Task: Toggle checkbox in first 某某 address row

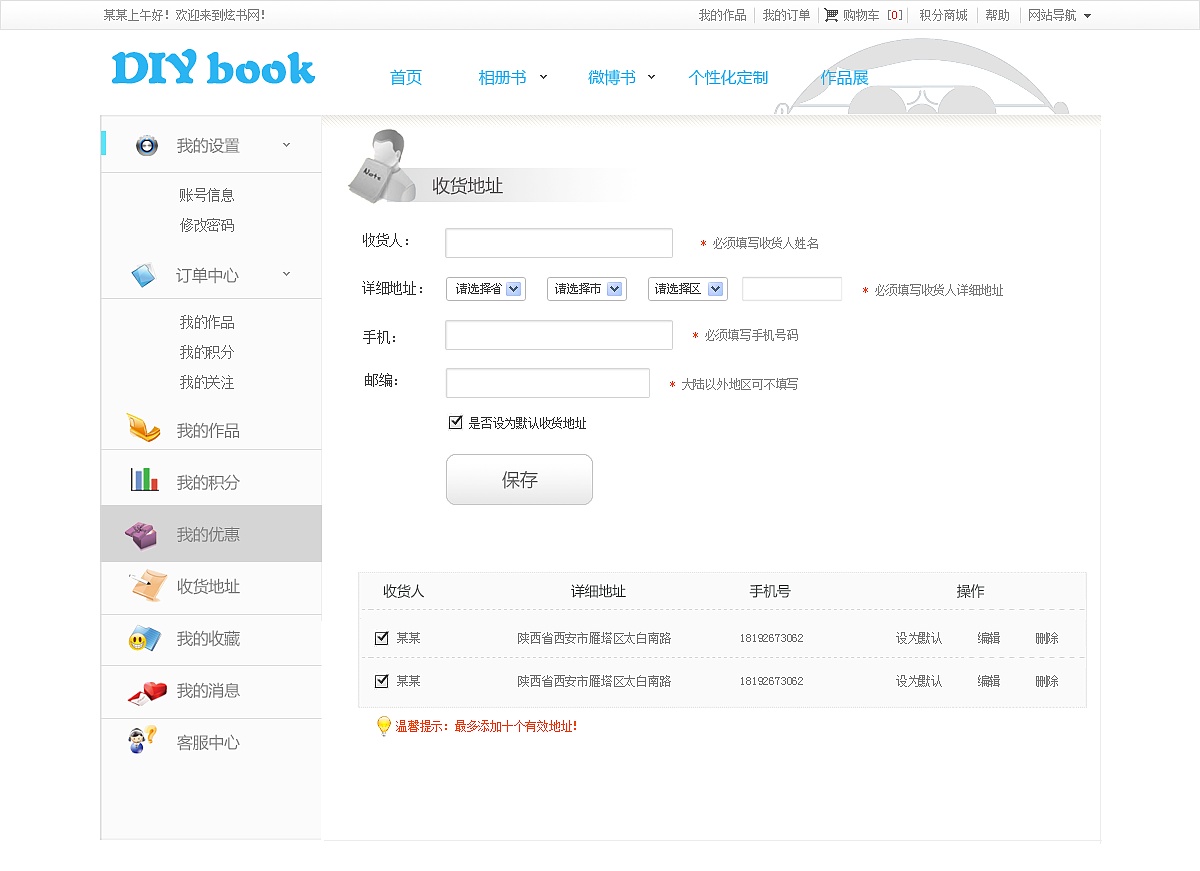Action: tap(381, 638)
